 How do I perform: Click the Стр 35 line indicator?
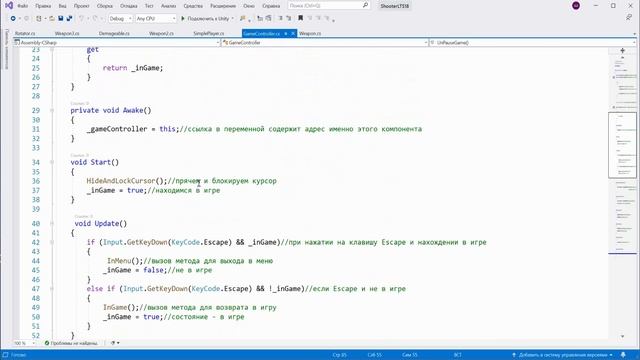pos(339,355)
